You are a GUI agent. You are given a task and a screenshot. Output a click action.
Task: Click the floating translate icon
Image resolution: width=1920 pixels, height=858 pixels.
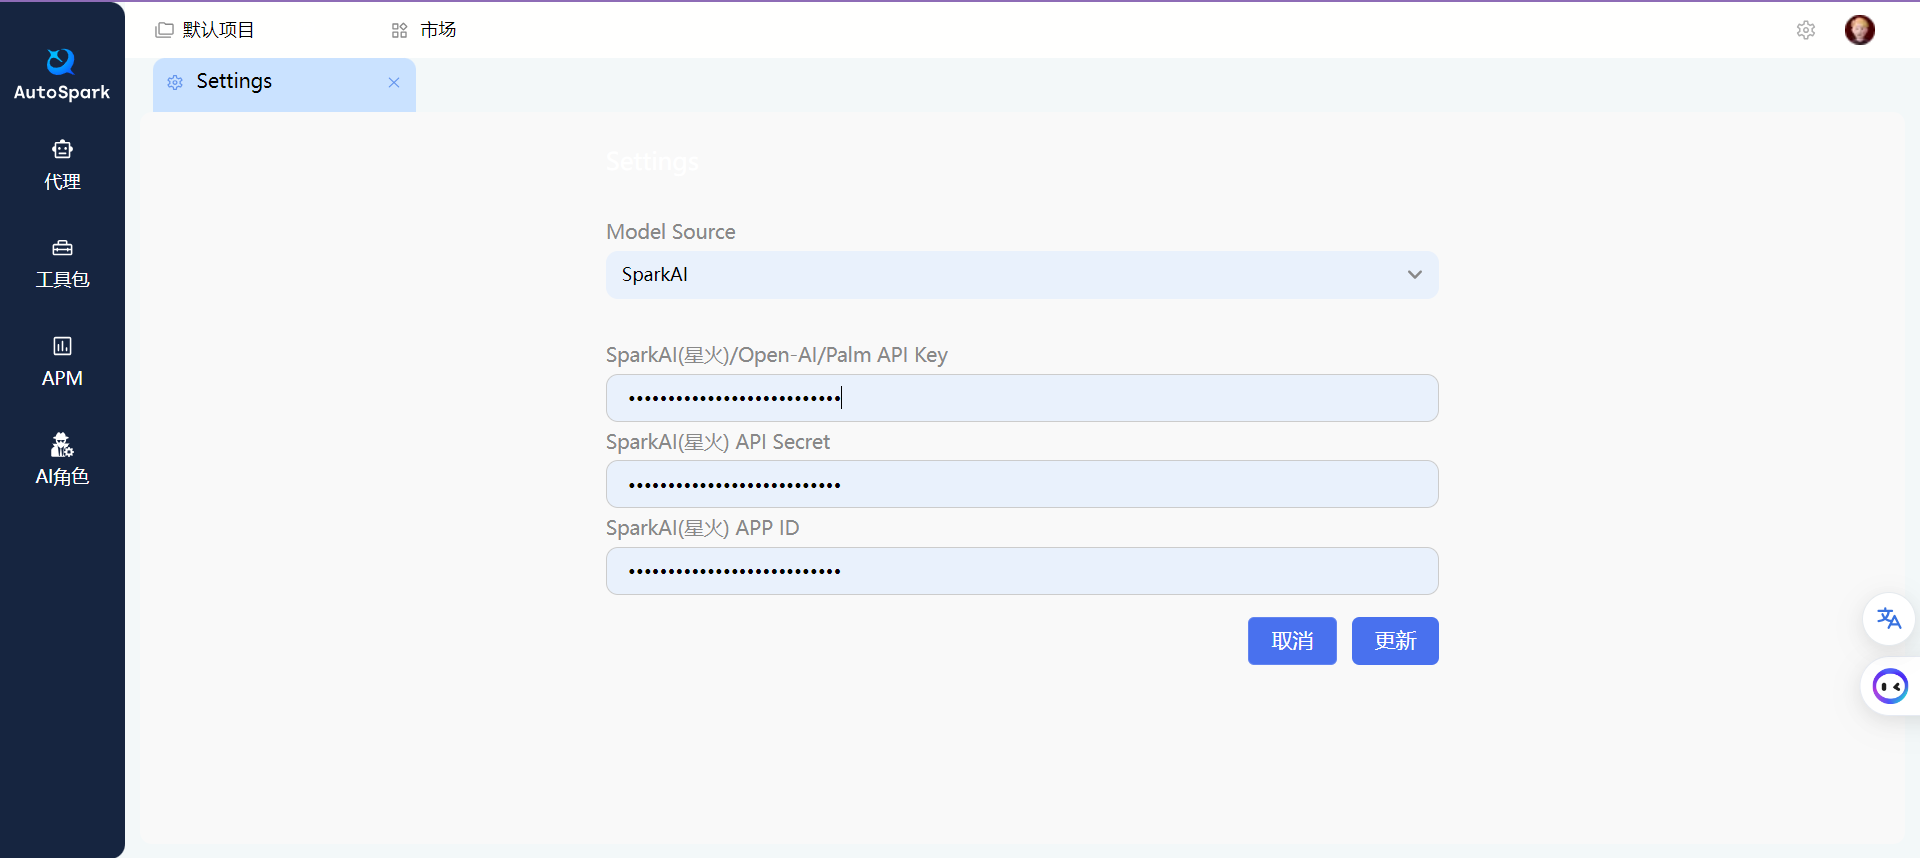point(1889,619)
